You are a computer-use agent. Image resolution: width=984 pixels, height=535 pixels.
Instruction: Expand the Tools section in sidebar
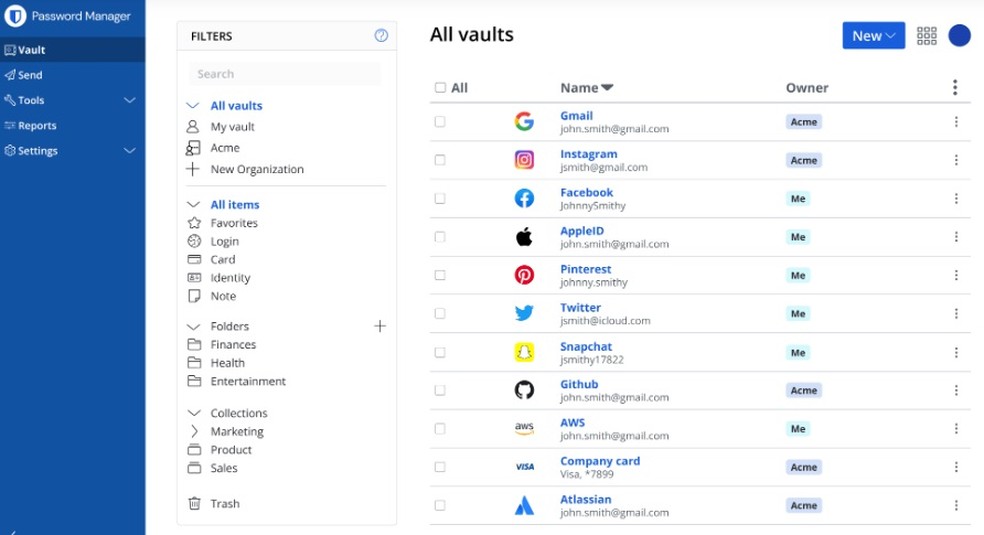coord(129,100)
